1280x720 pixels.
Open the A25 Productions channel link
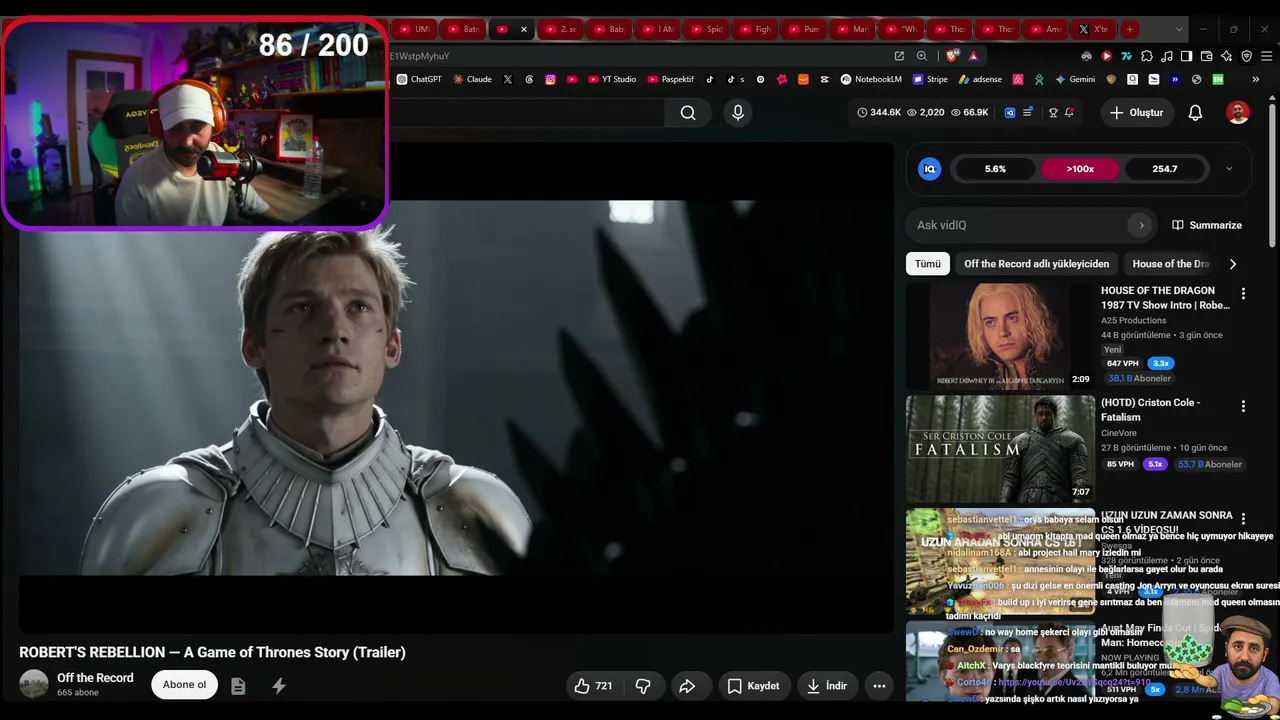(1133, 320)
